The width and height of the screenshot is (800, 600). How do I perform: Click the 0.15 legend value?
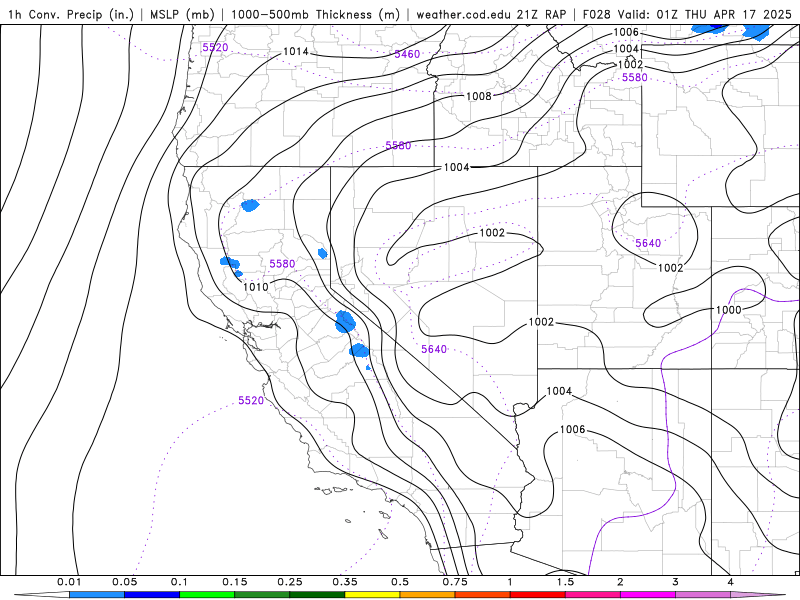coord(235,582)
